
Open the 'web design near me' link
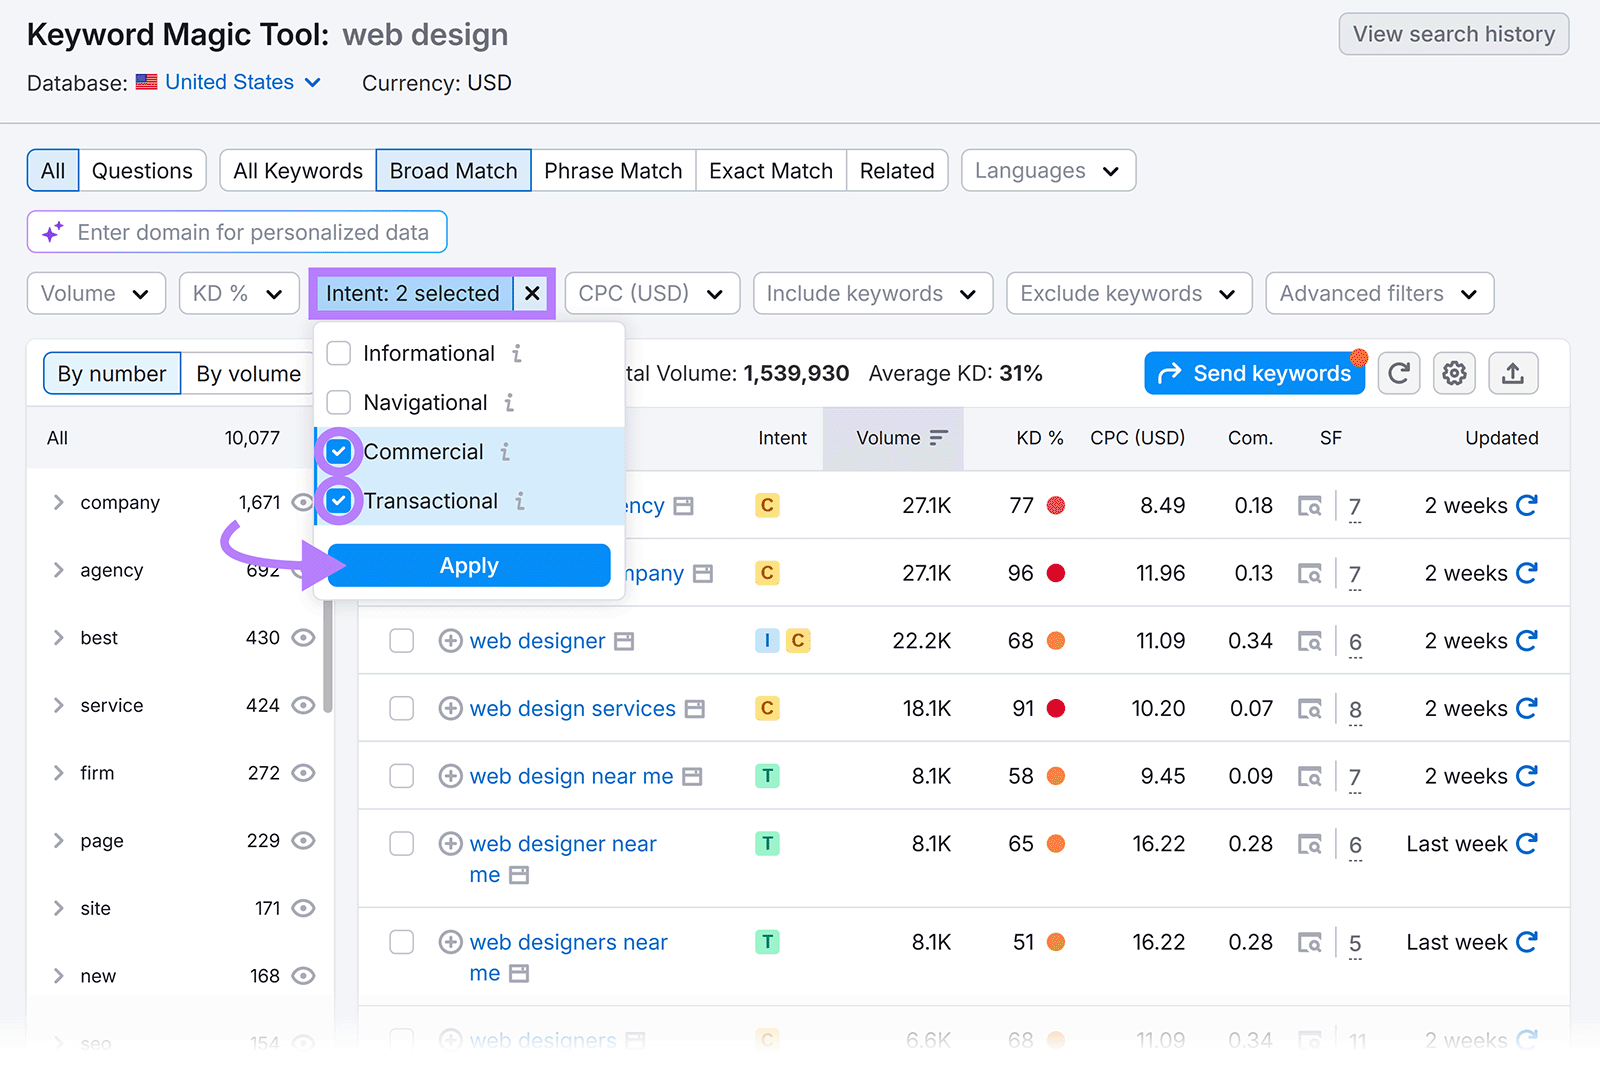[571, 776]
